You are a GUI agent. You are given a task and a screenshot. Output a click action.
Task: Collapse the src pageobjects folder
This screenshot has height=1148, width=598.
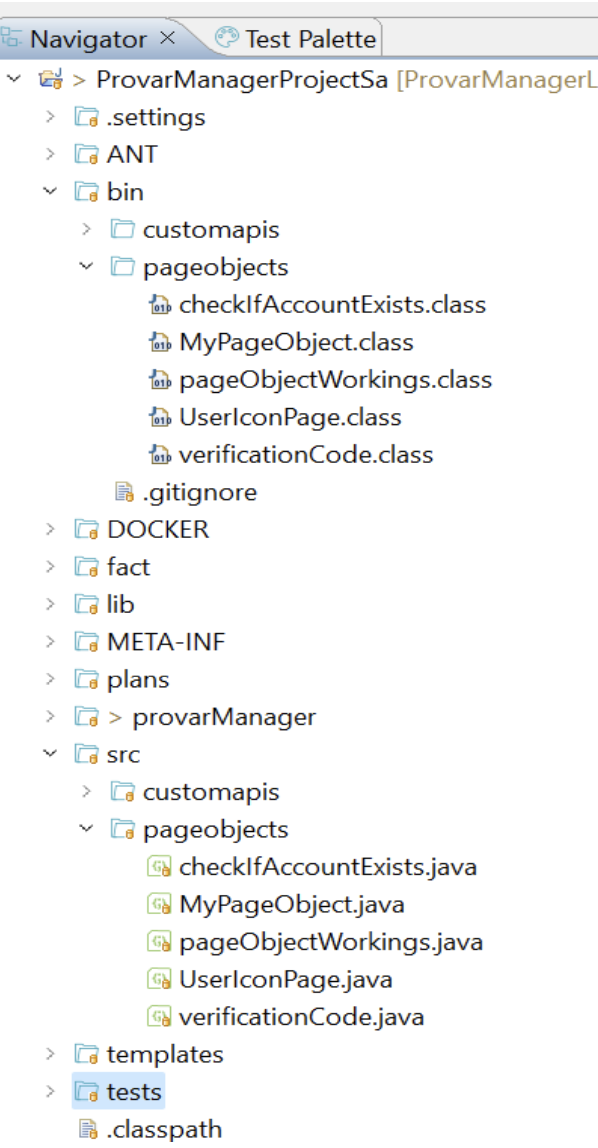pos(86,830)
